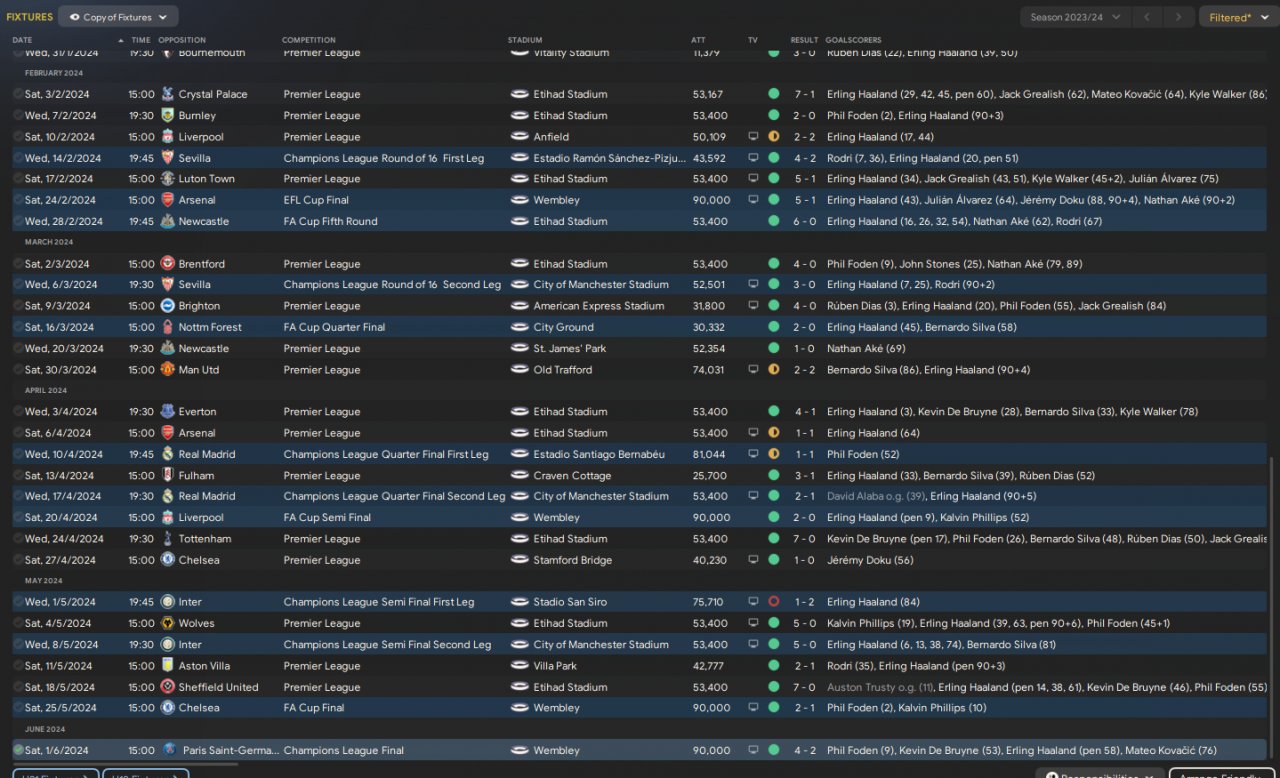
Task: Click the eye icon in Copy of Fixtures
Action: 74,17
